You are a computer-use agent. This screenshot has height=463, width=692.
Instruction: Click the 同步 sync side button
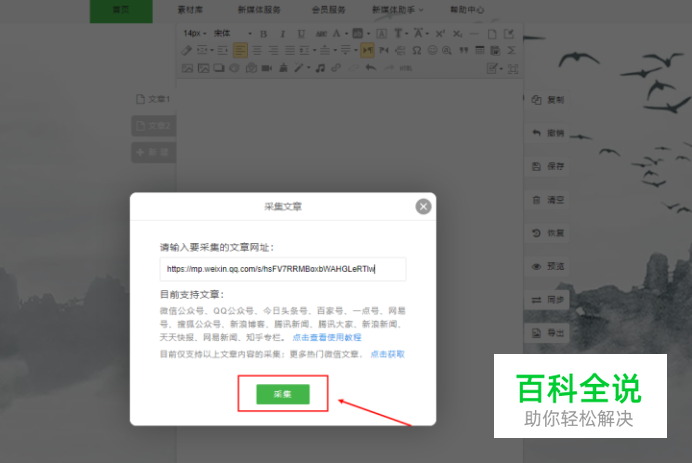tap(547, 300)
